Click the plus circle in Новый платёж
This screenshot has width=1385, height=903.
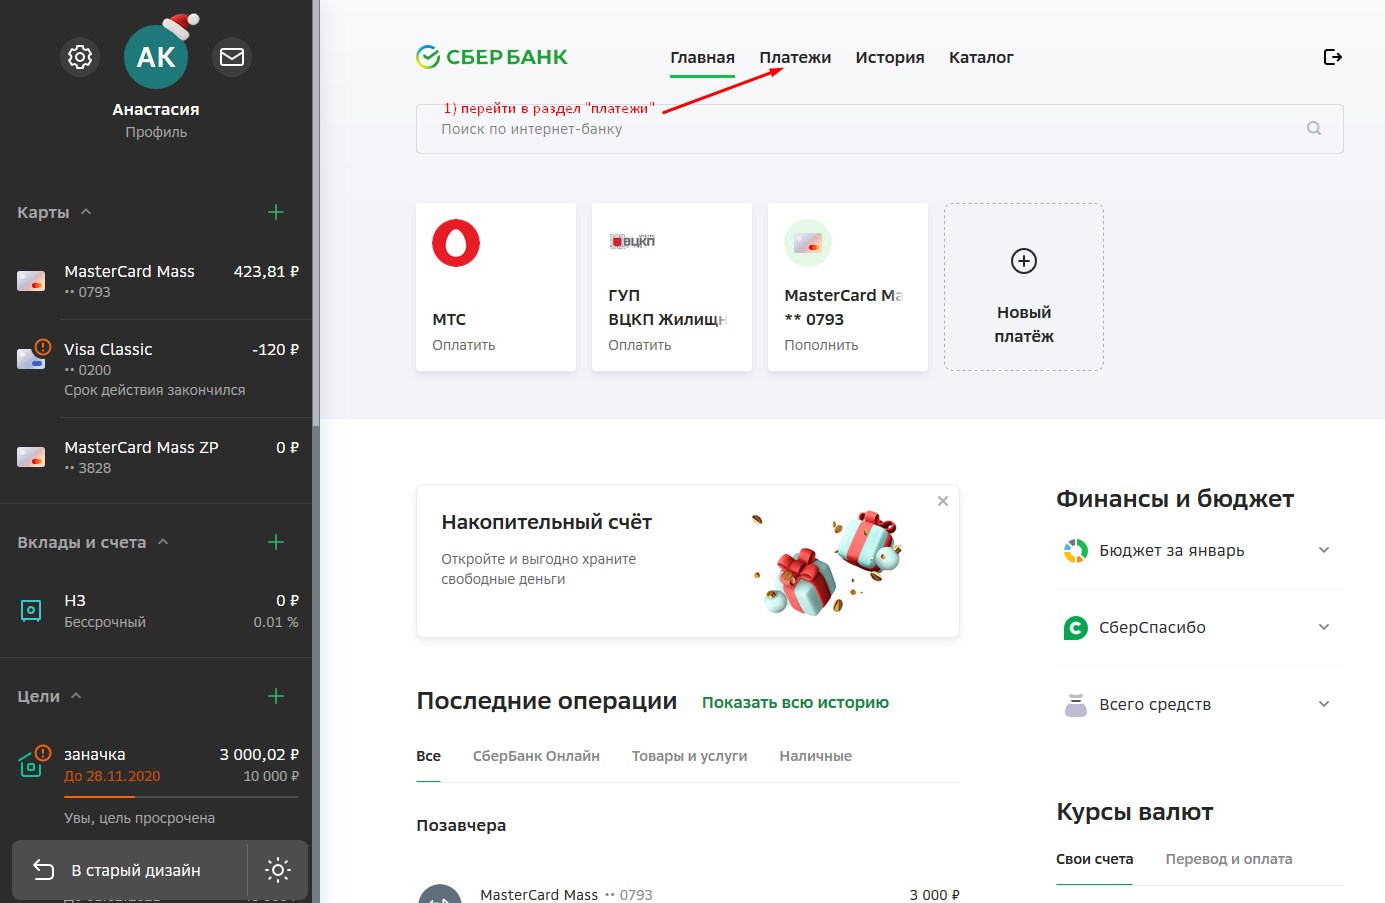click(x=1024, y=261)
